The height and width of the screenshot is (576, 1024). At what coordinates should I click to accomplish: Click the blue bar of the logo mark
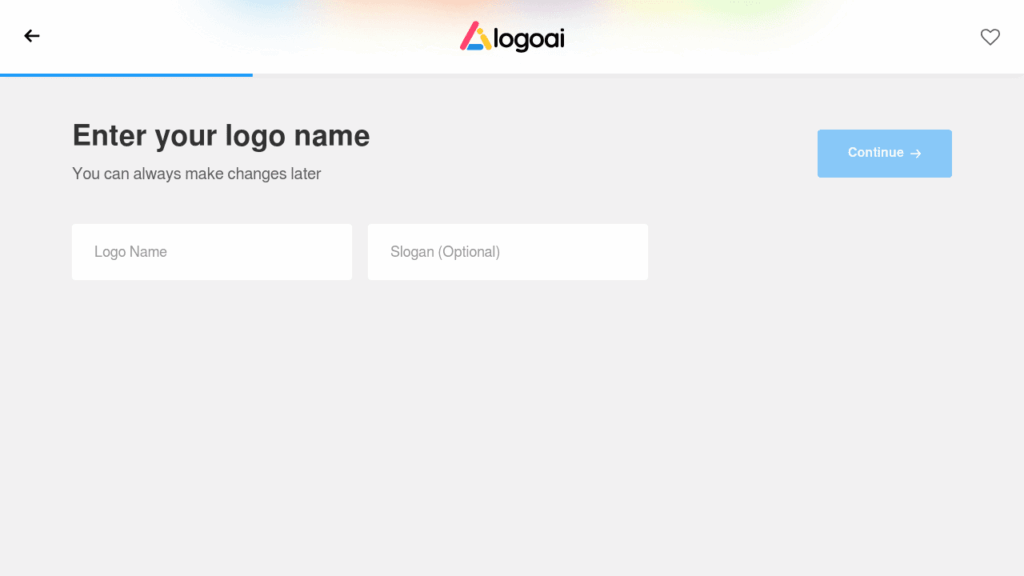474,46
